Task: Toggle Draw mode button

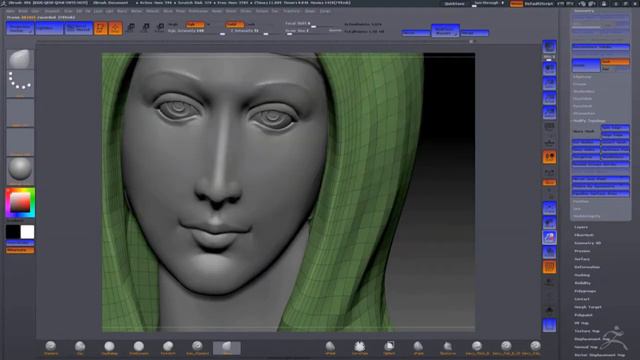Action: (x=116, y=28)
